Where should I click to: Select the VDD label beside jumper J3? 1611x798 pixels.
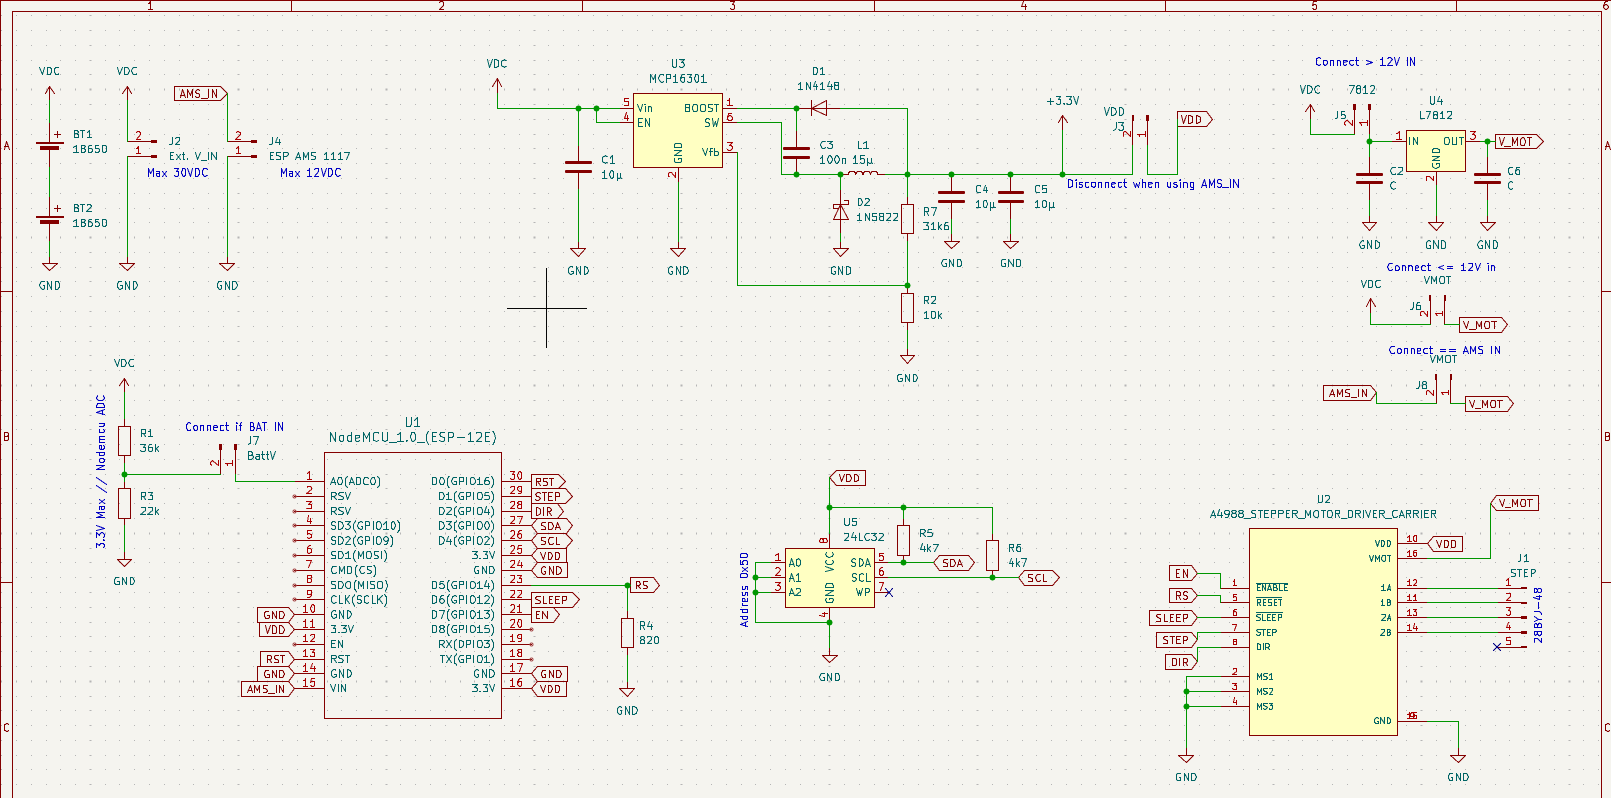point(1194,119)
